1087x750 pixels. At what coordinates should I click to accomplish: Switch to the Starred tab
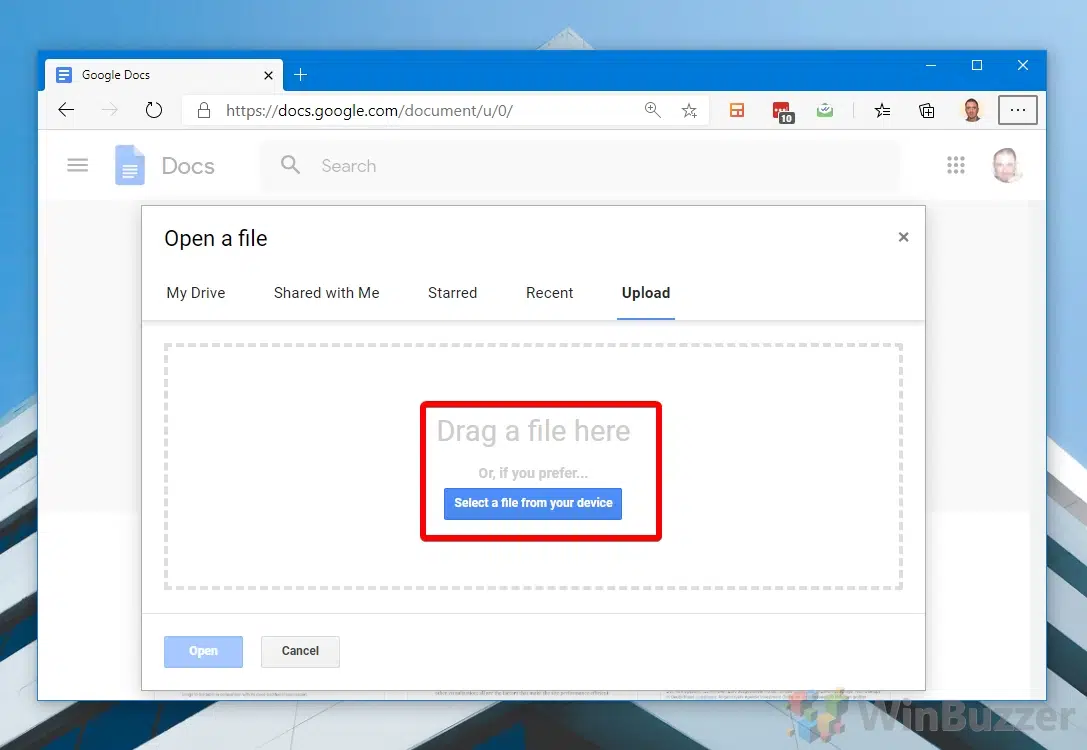(453, 293)
